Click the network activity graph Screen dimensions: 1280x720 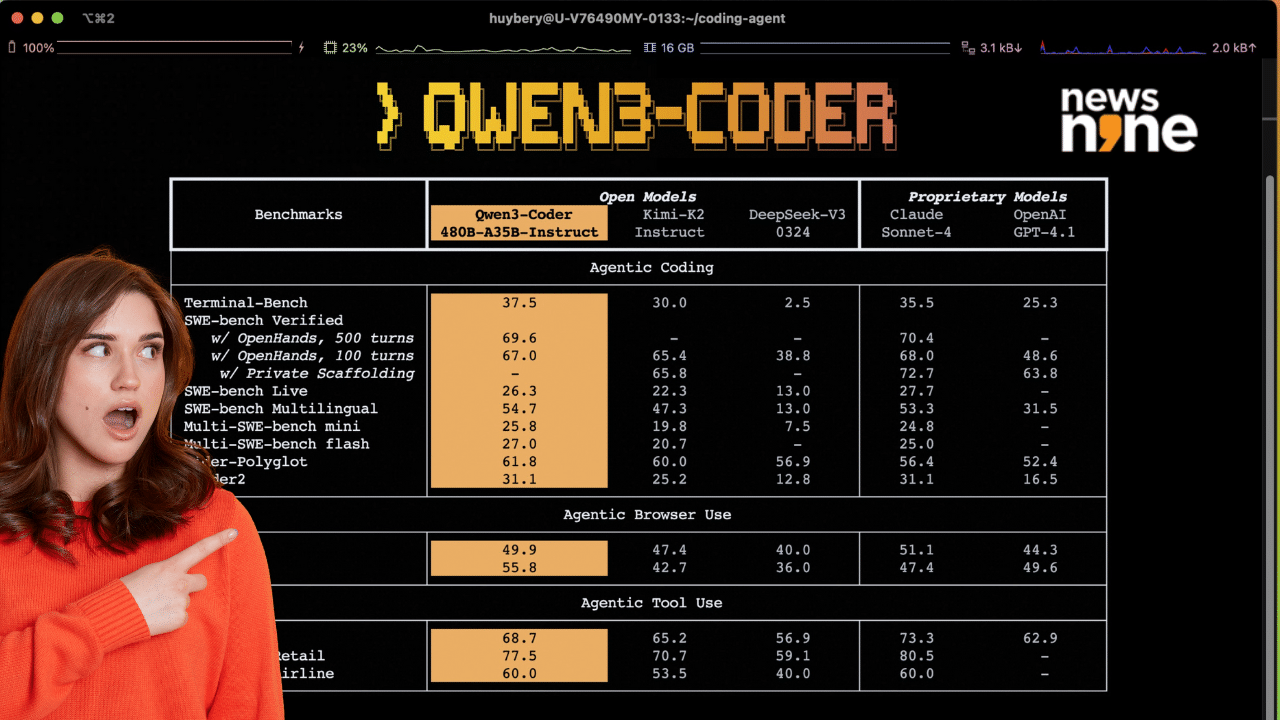1122,47
